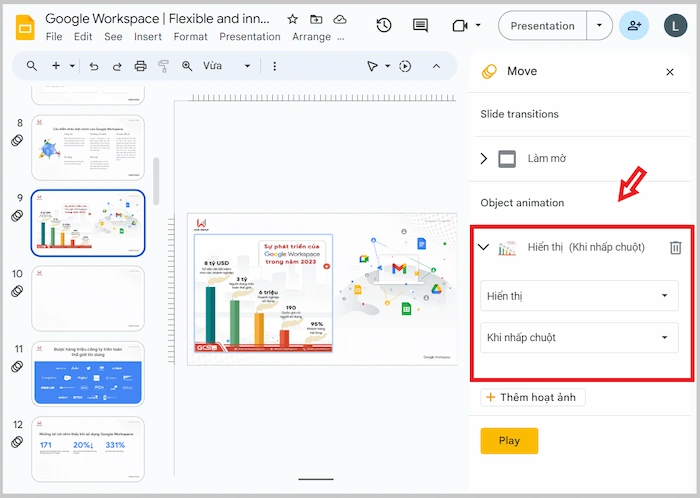This screenshot has width=700, height=498.
Task: Select blank slide 10 thumbnail
Action: coord(88,298)
